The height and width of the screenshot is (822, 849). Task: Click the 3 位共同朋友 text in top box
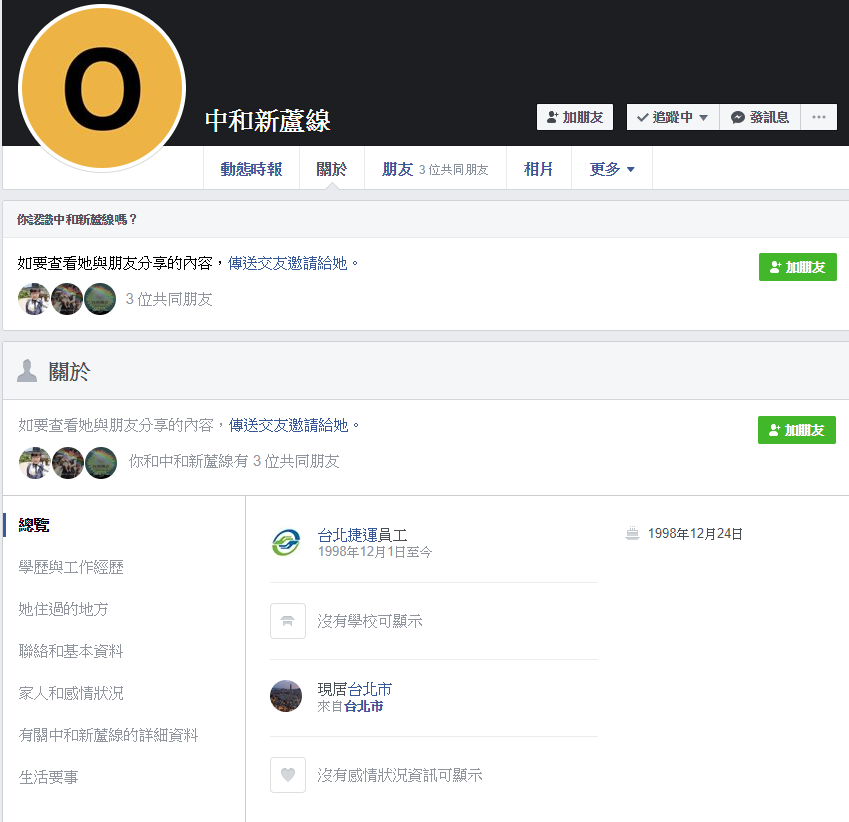tap(169, 299)
